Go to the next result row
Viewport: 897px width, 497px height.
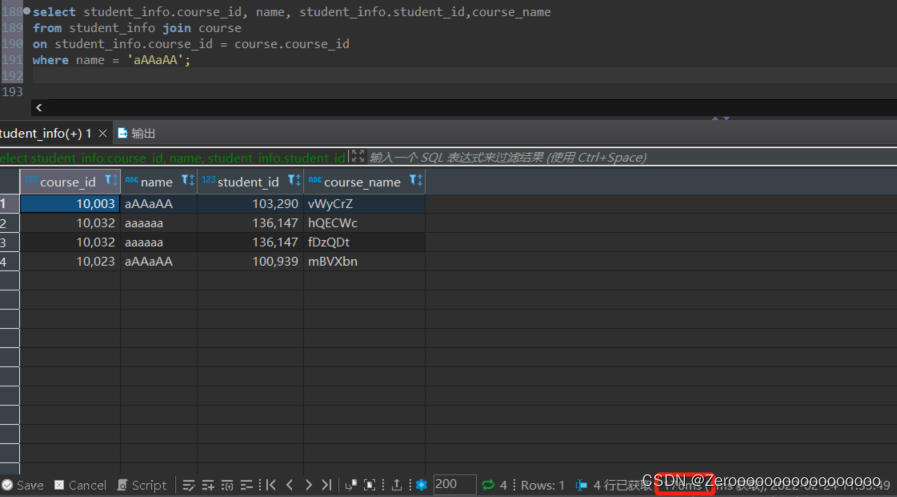click(x=308, y=485)
